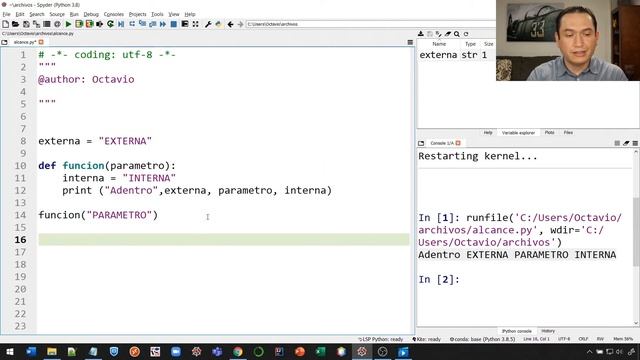
Task: Select the IPython console tab
Action: point(516,331)
